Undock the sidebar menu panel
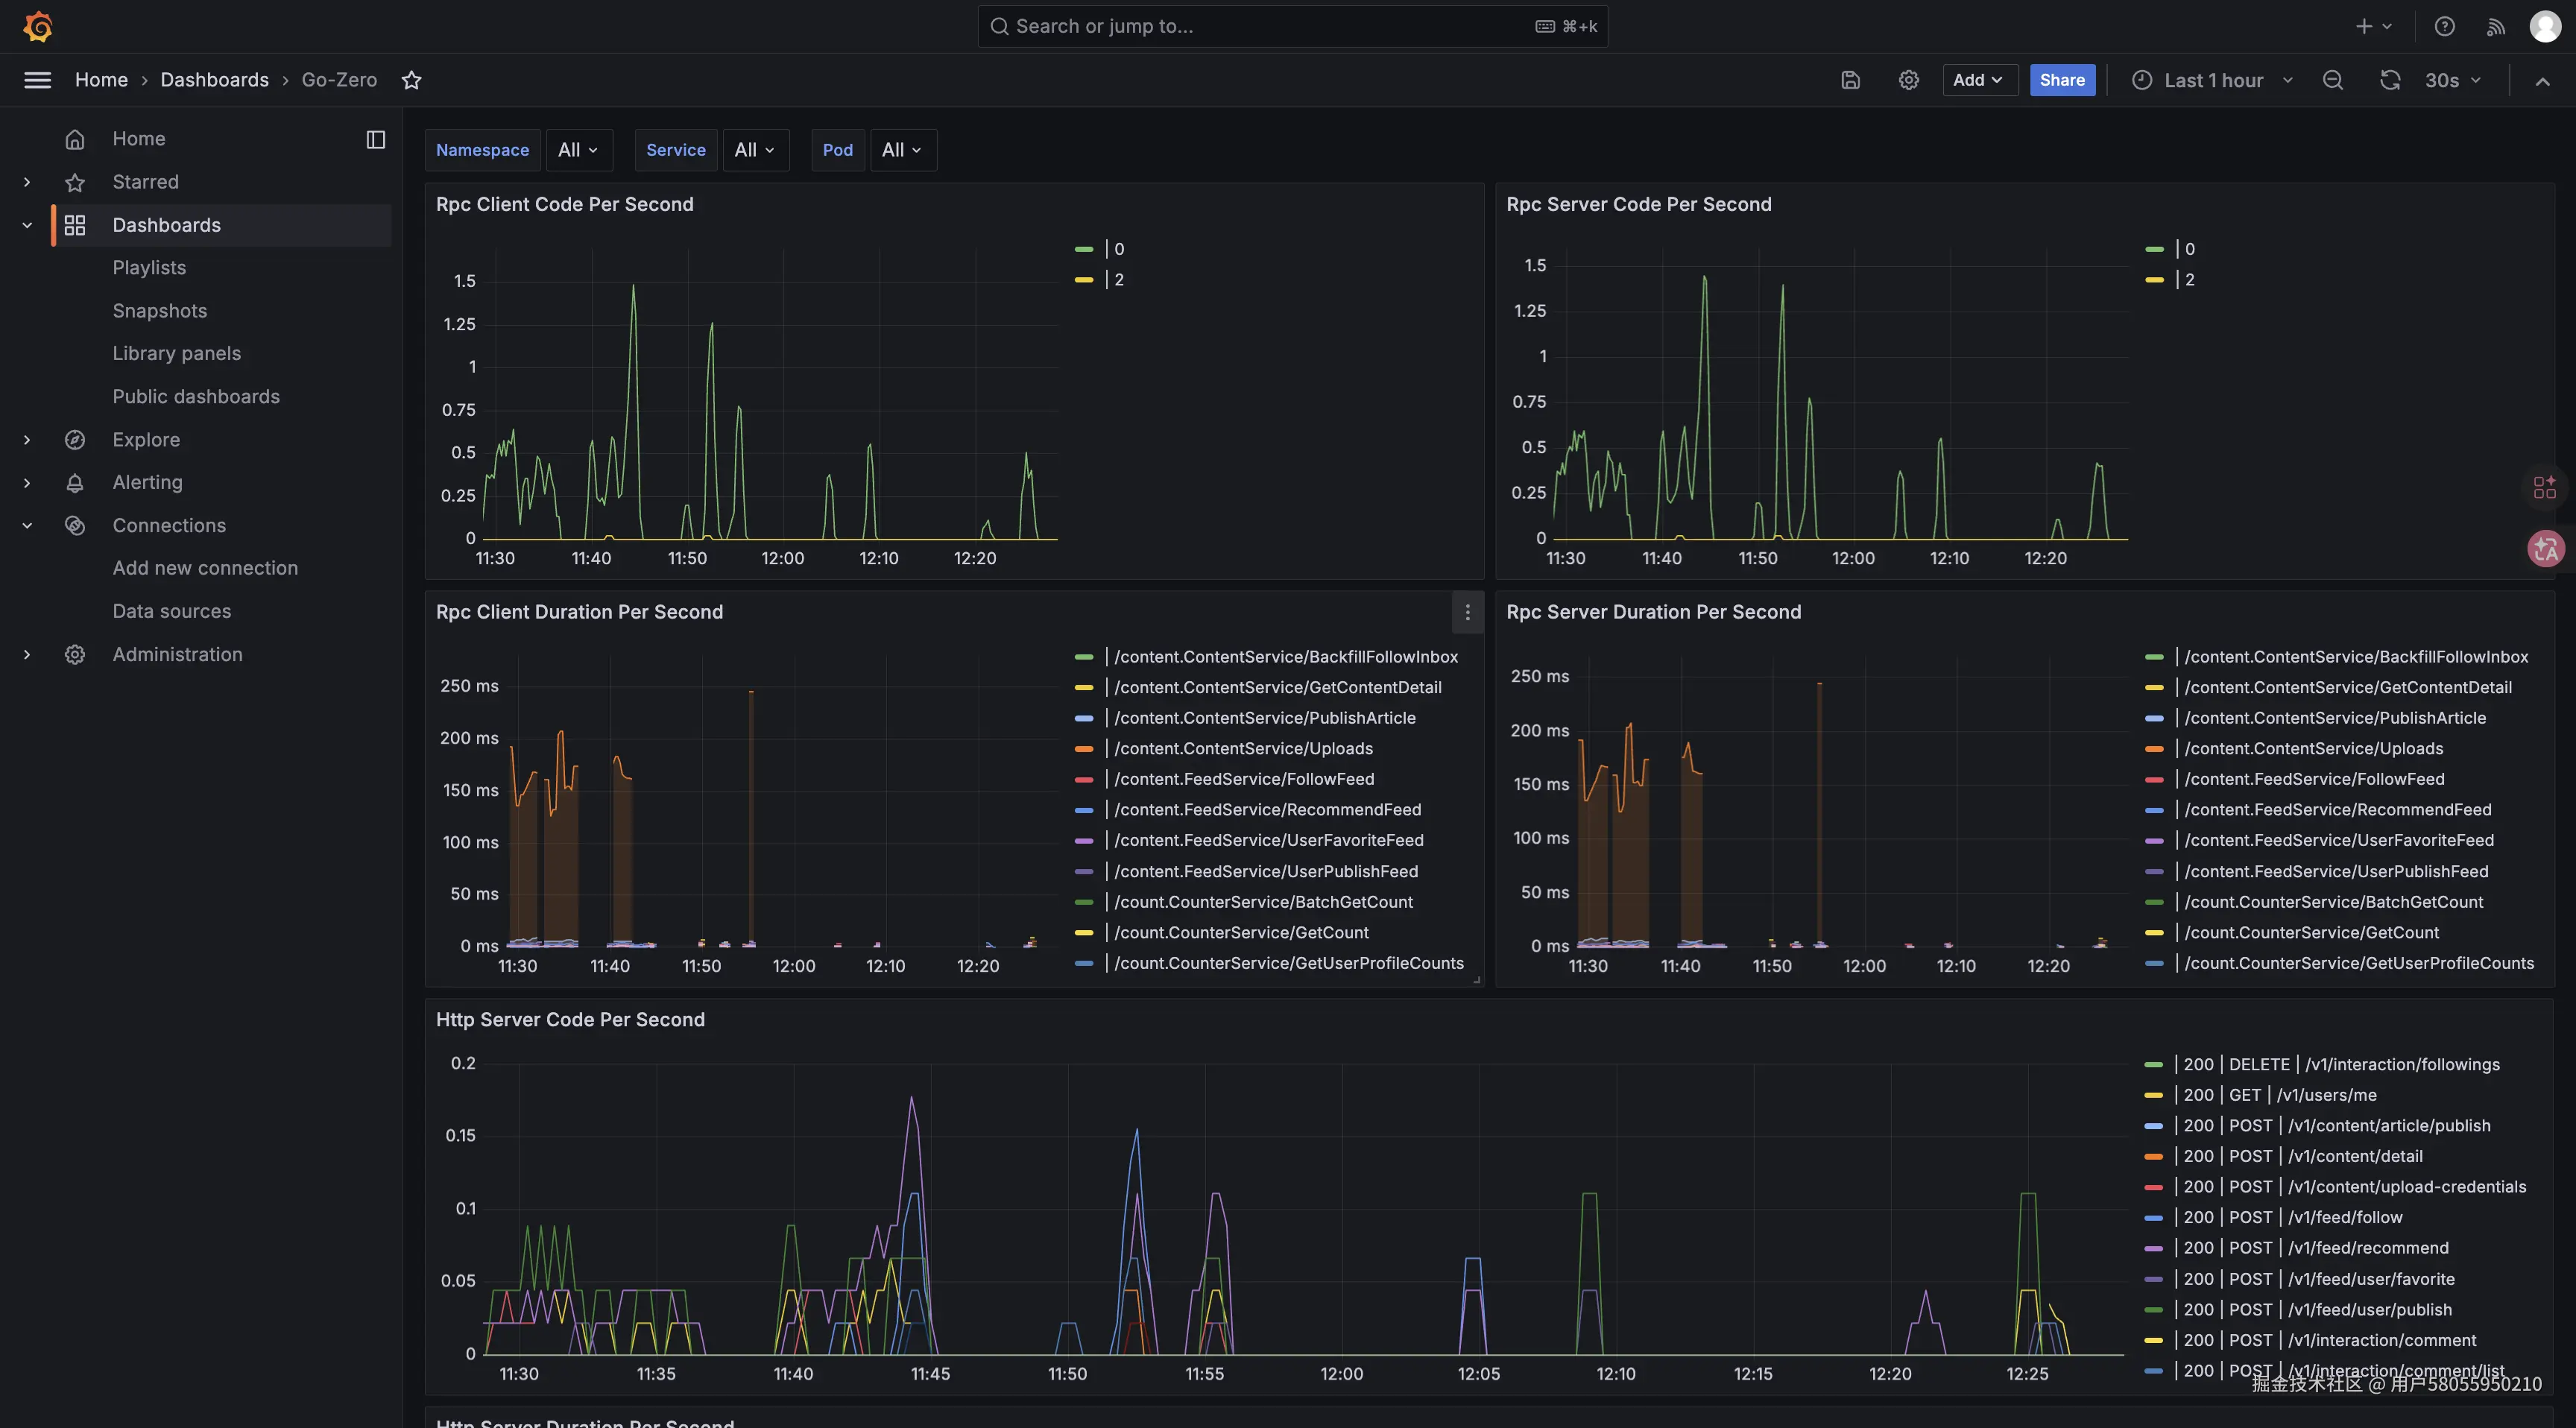This screenshot has width=2576, height=1428. (375, 139)
